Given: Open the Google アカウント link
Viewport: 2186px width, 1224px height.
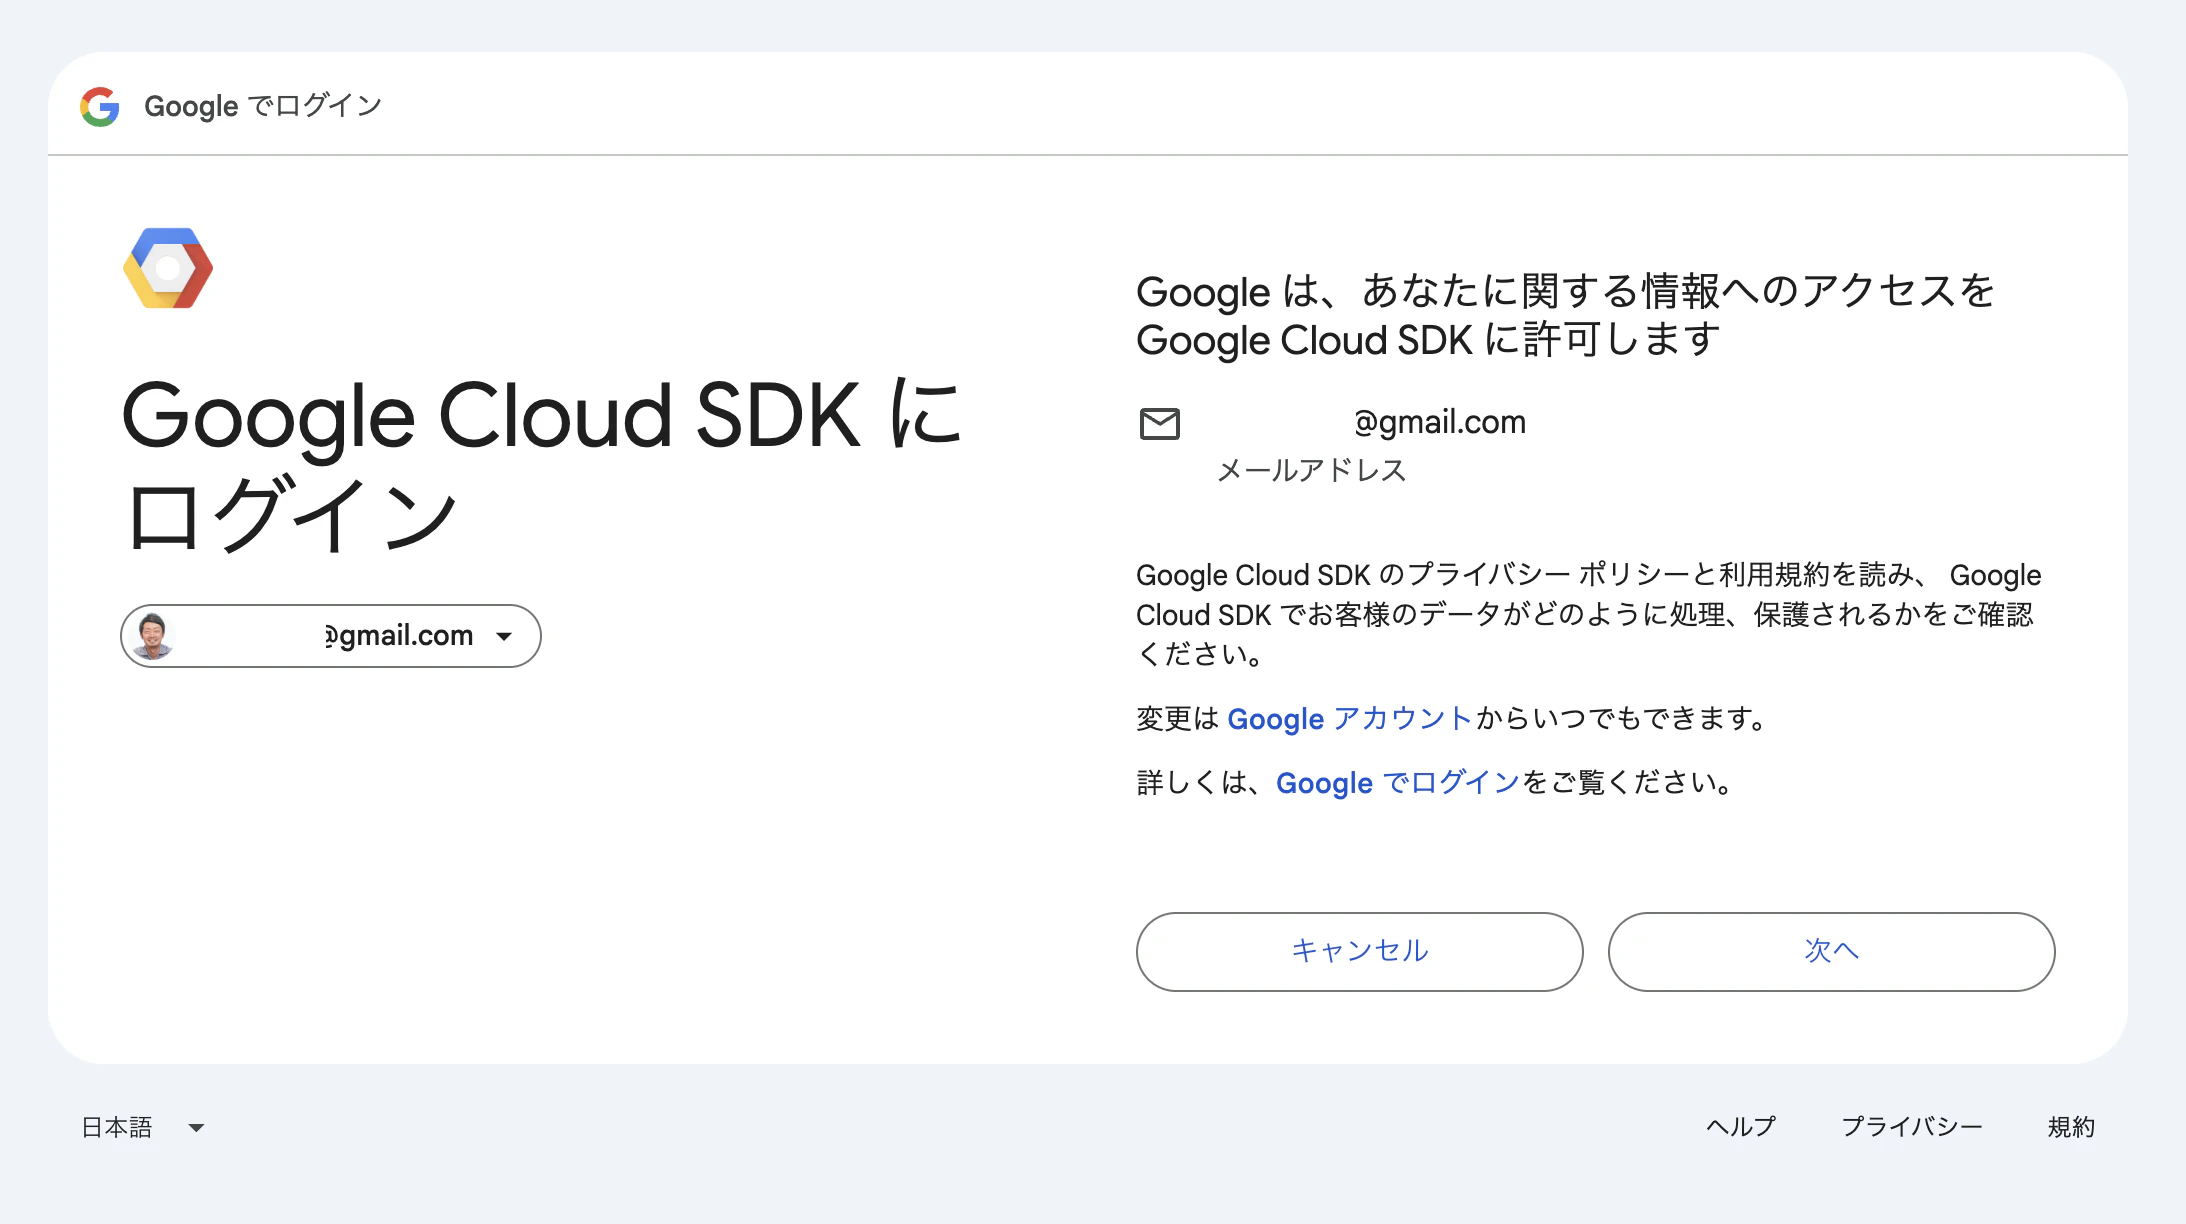Looking at the screenshot, I should point(1350,719).
